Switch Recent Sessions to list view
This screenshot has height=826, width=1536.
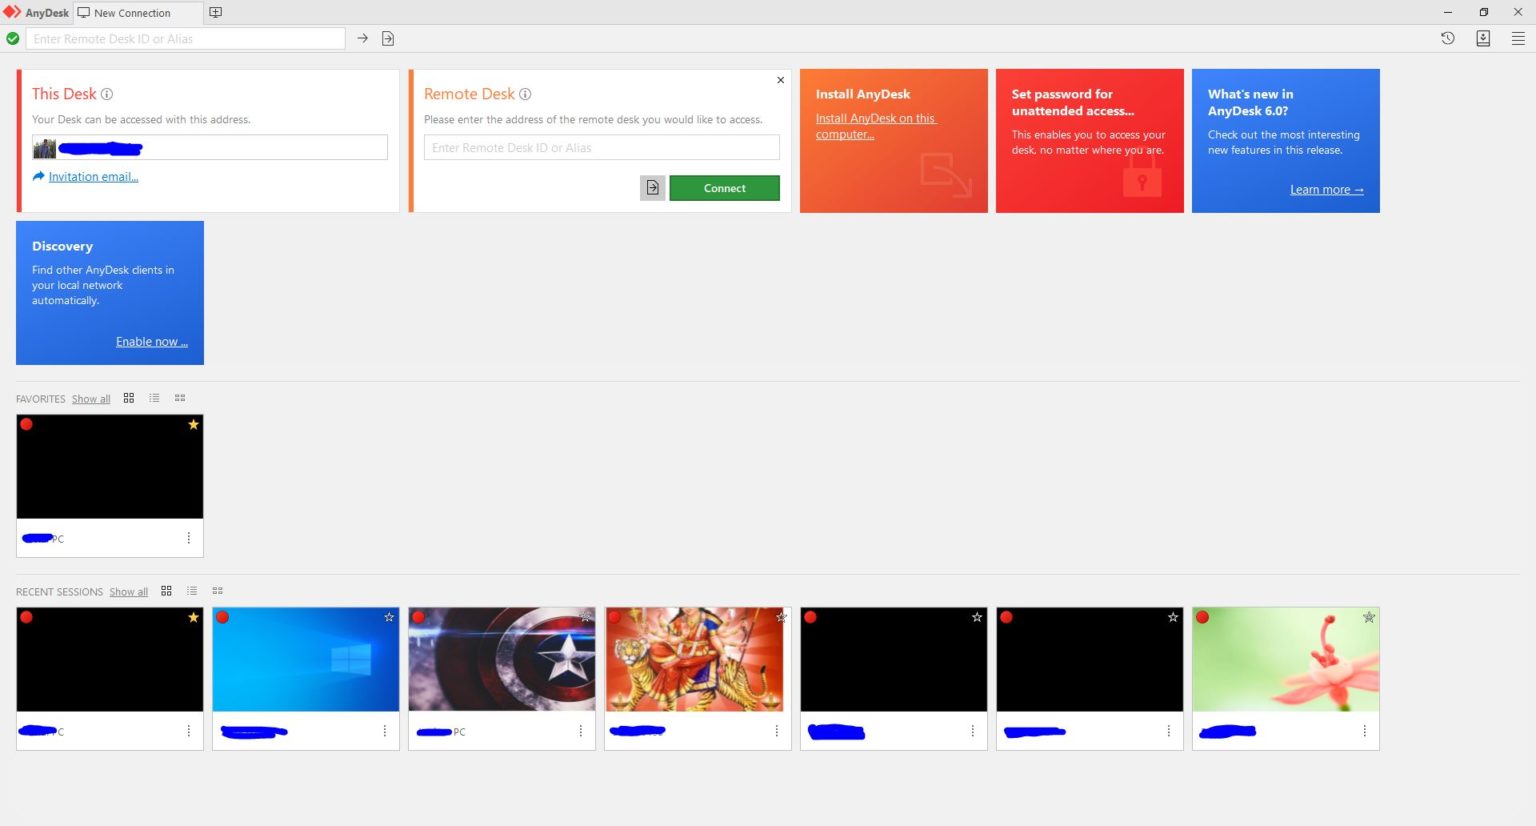[x=192, y=591]
